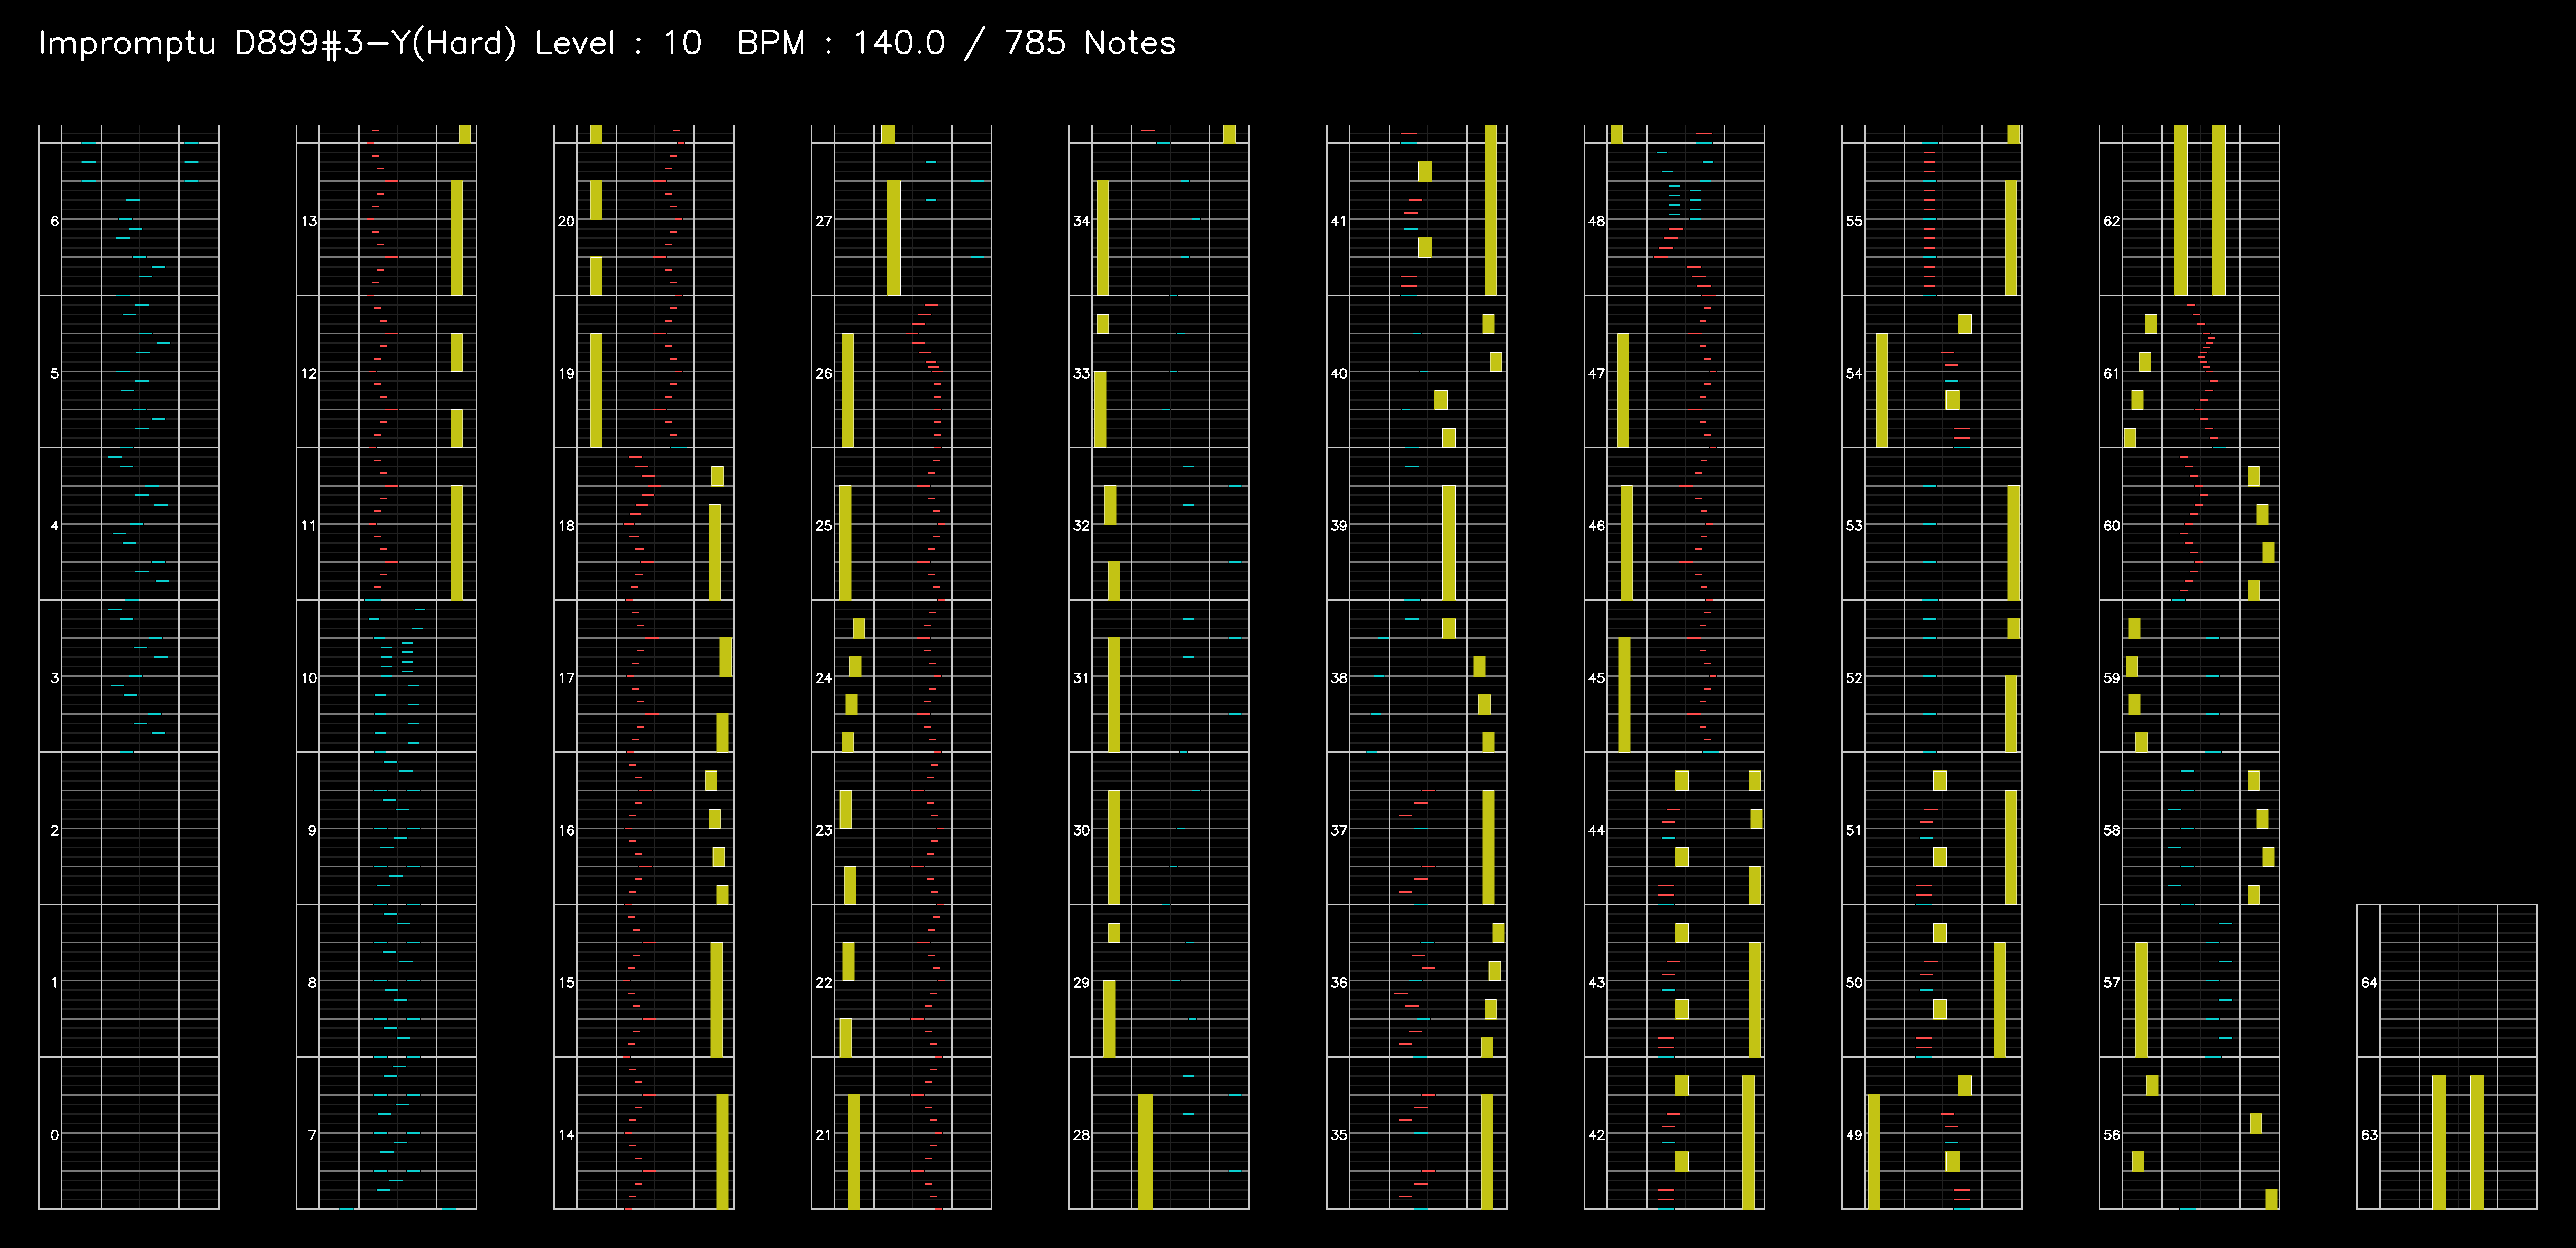Click the song title "Impromptu D899#3-Y(Hard)"
2576x1248 pixels.
pyautogui.click(x=277, y=43)
